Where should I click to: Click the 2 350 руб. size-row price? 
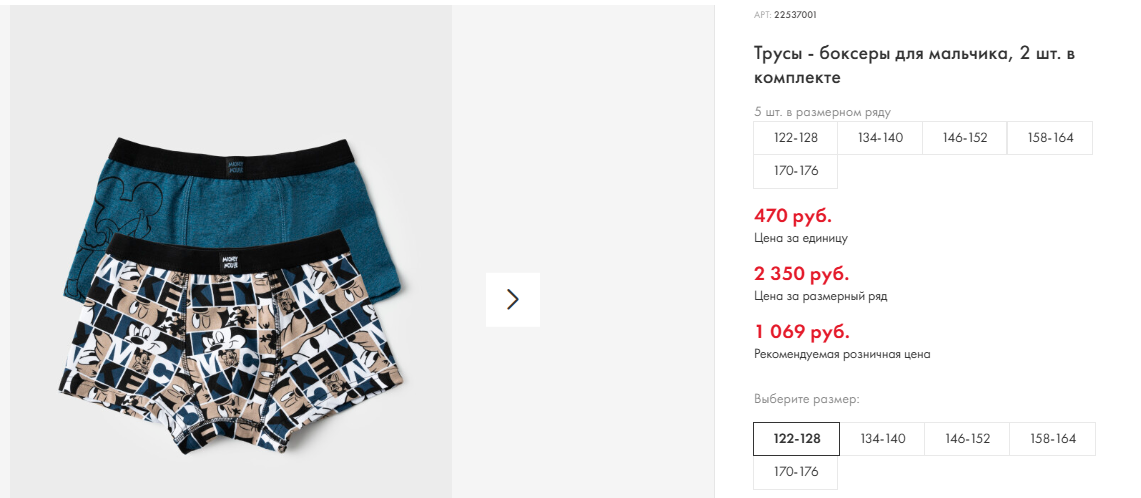[x=802, y=273]
